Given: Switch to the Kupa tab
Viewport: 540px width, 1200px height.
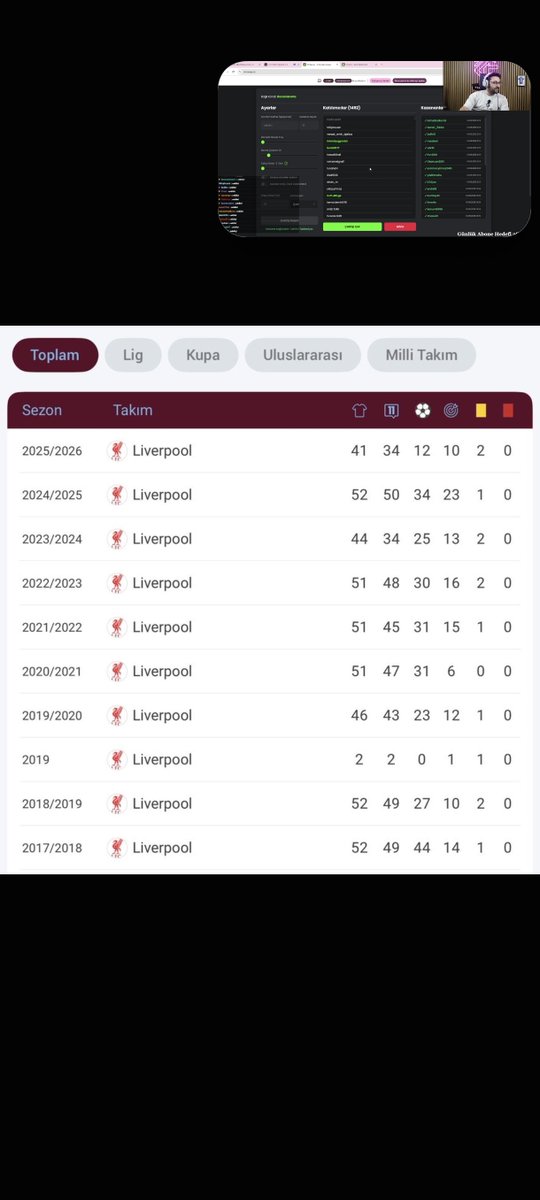Looking at the screenshot, I should (x=203, y=355).
